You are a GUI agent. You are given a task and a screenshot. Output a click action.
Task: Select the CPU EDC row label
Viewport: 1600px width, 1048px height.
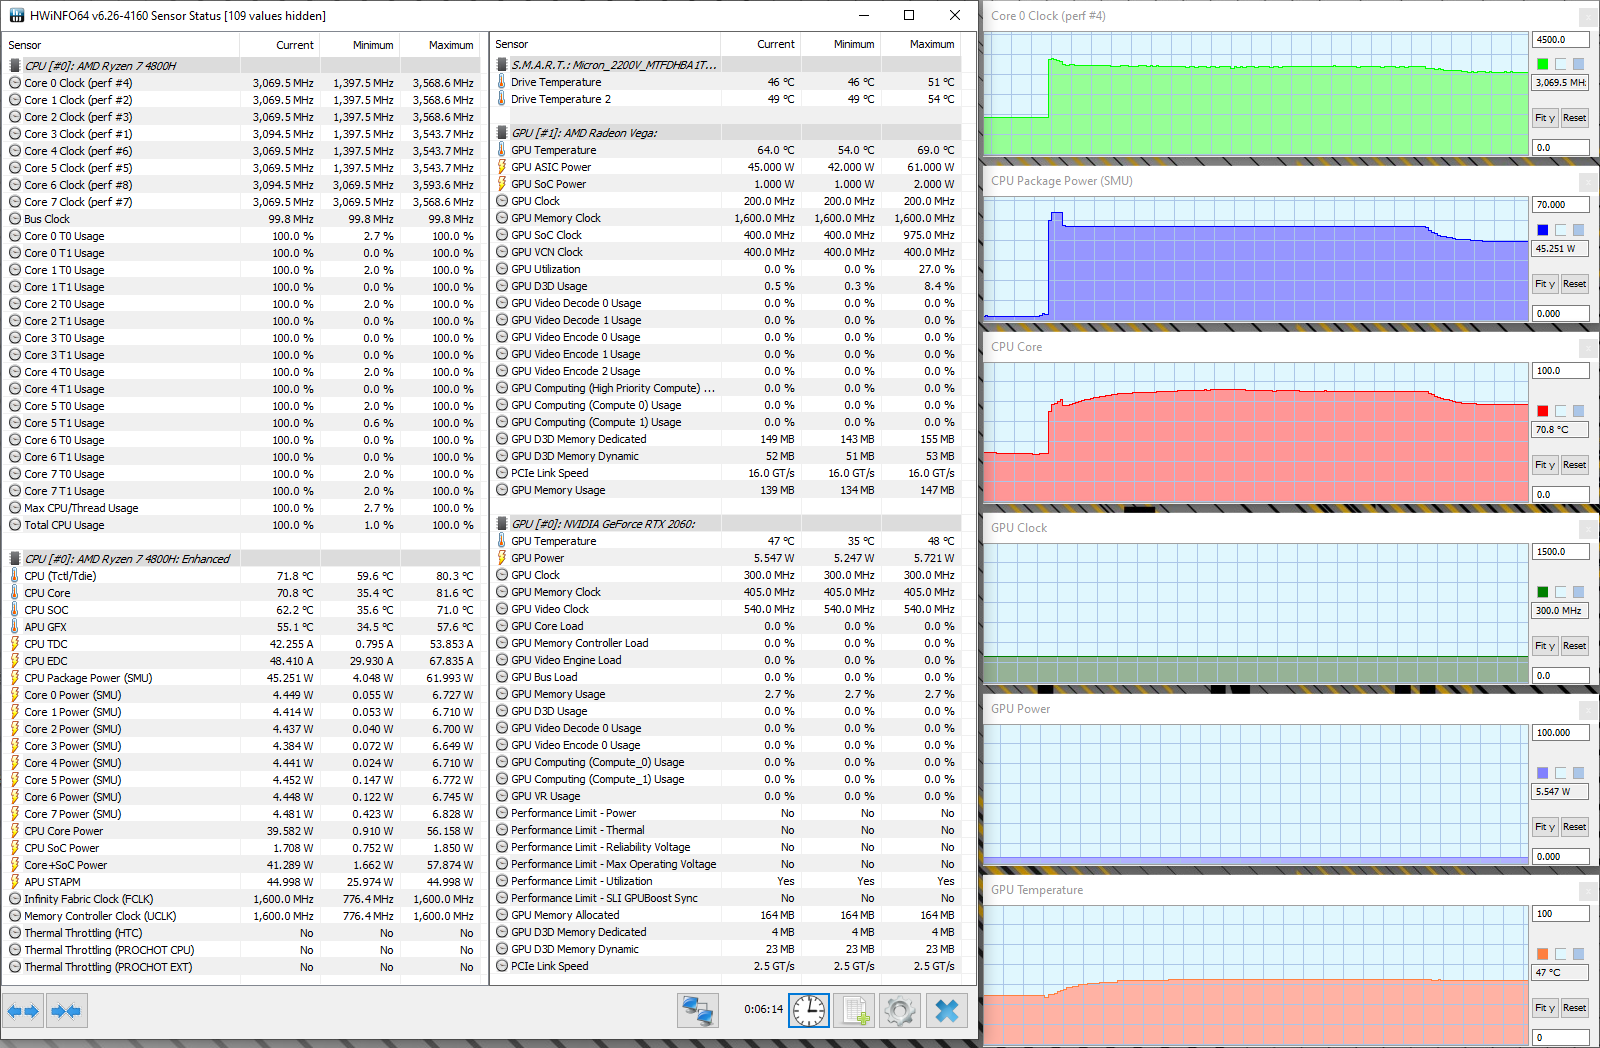point(46,661)
